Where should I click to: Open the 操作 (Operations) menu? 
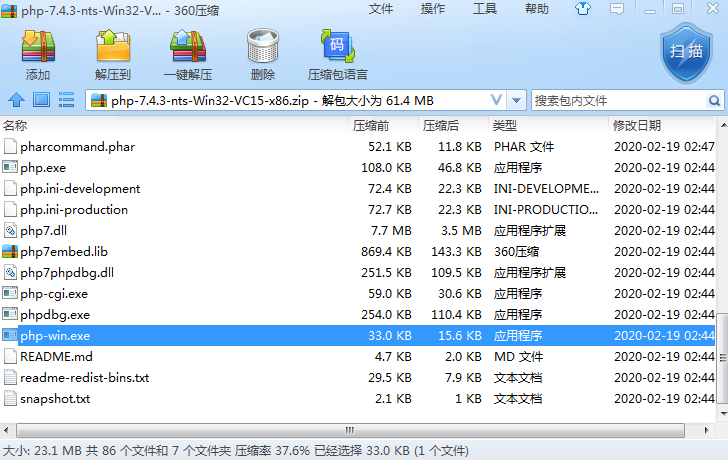point(433,9)
